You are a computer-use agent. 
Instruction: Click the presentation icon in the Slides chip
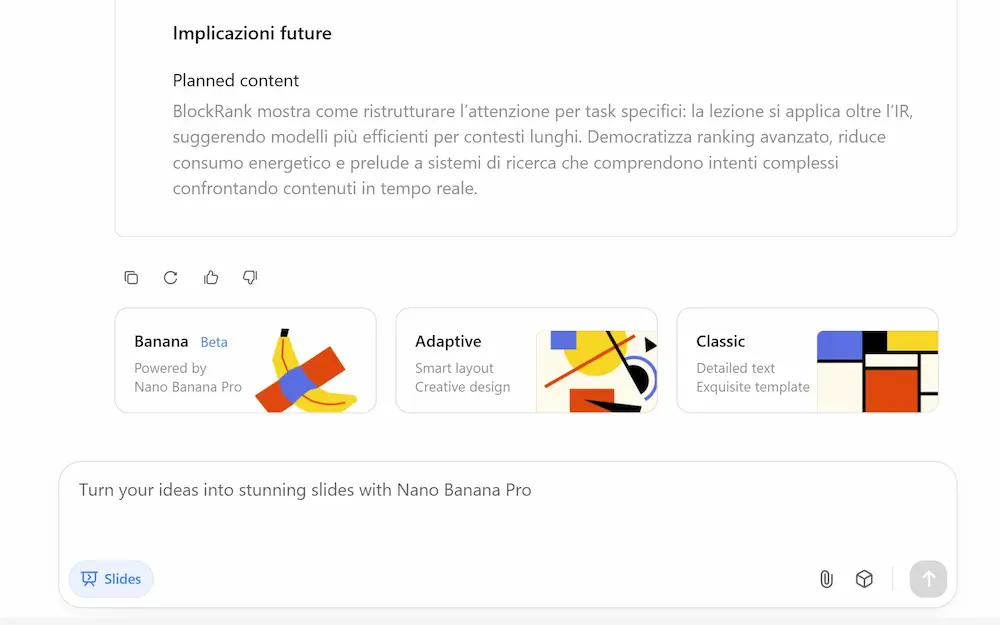(89, 579)
